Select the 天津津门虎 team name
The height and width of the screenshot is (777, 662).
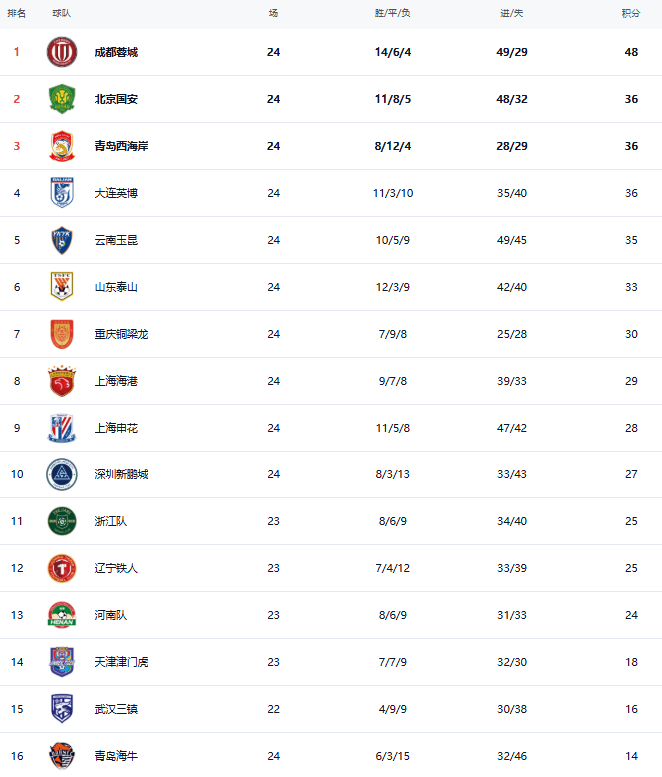[121, 662]
